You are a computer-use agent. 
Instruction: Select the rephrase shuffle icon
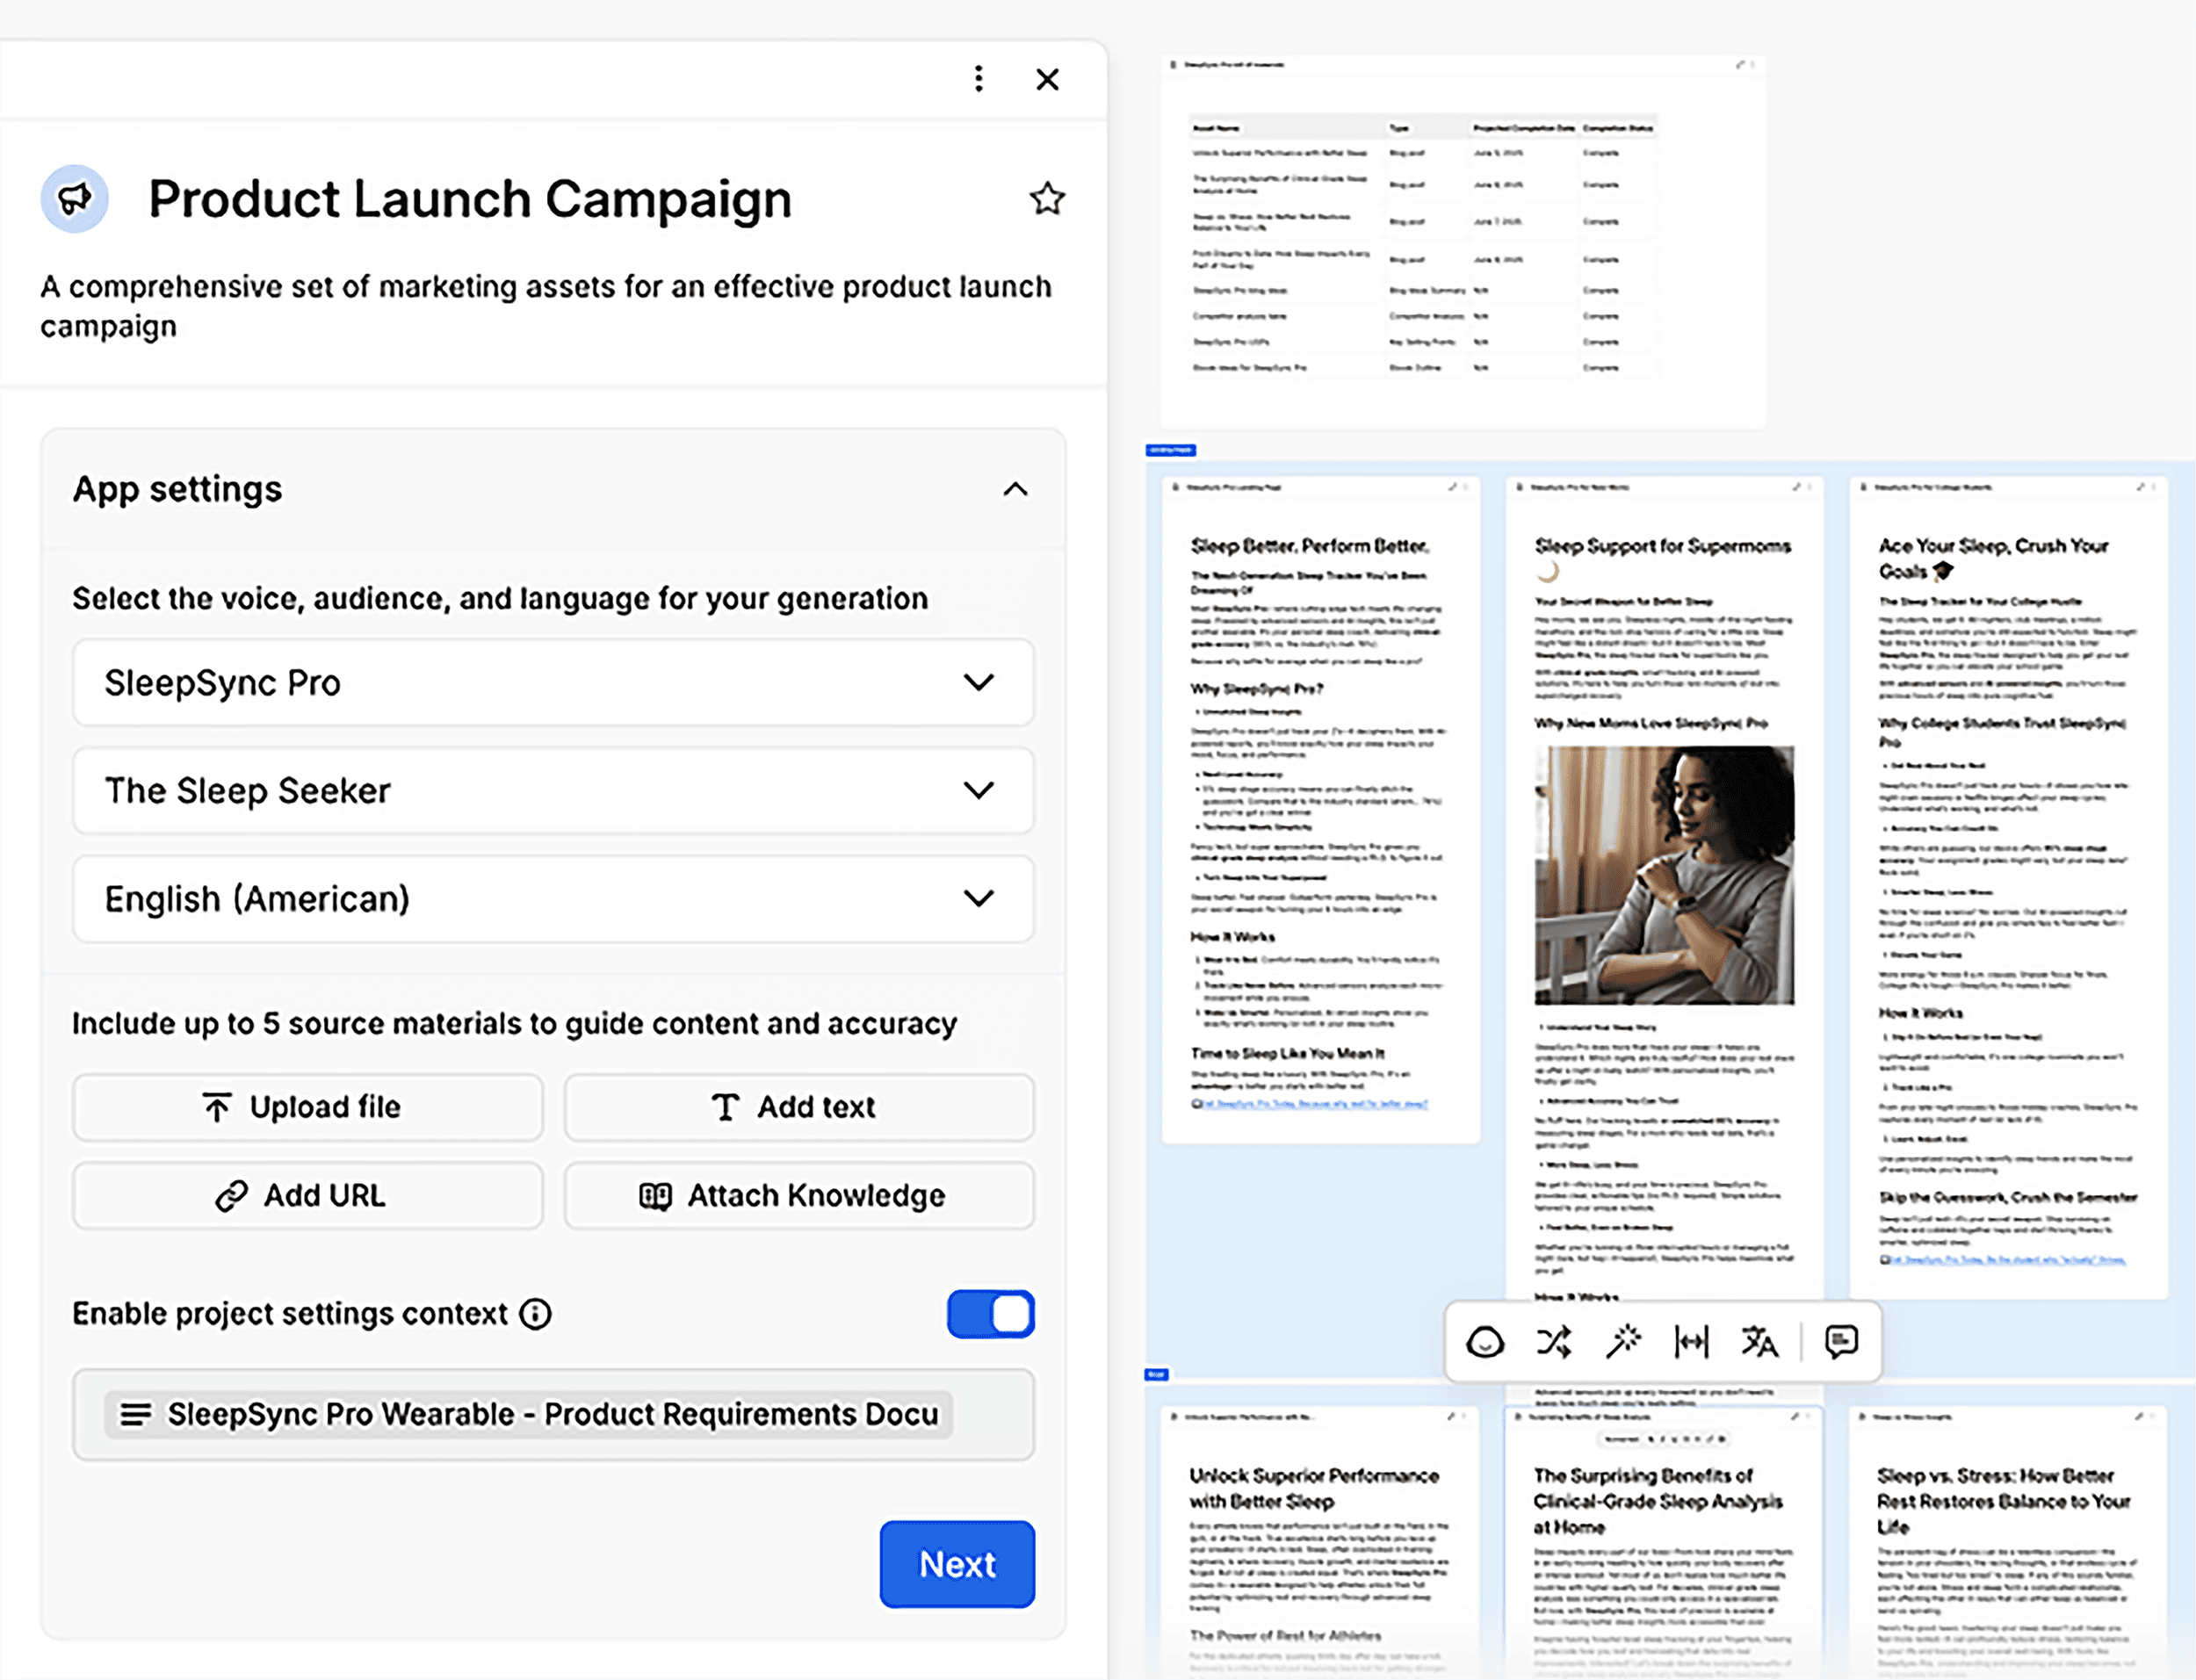pos(1555,1342)
